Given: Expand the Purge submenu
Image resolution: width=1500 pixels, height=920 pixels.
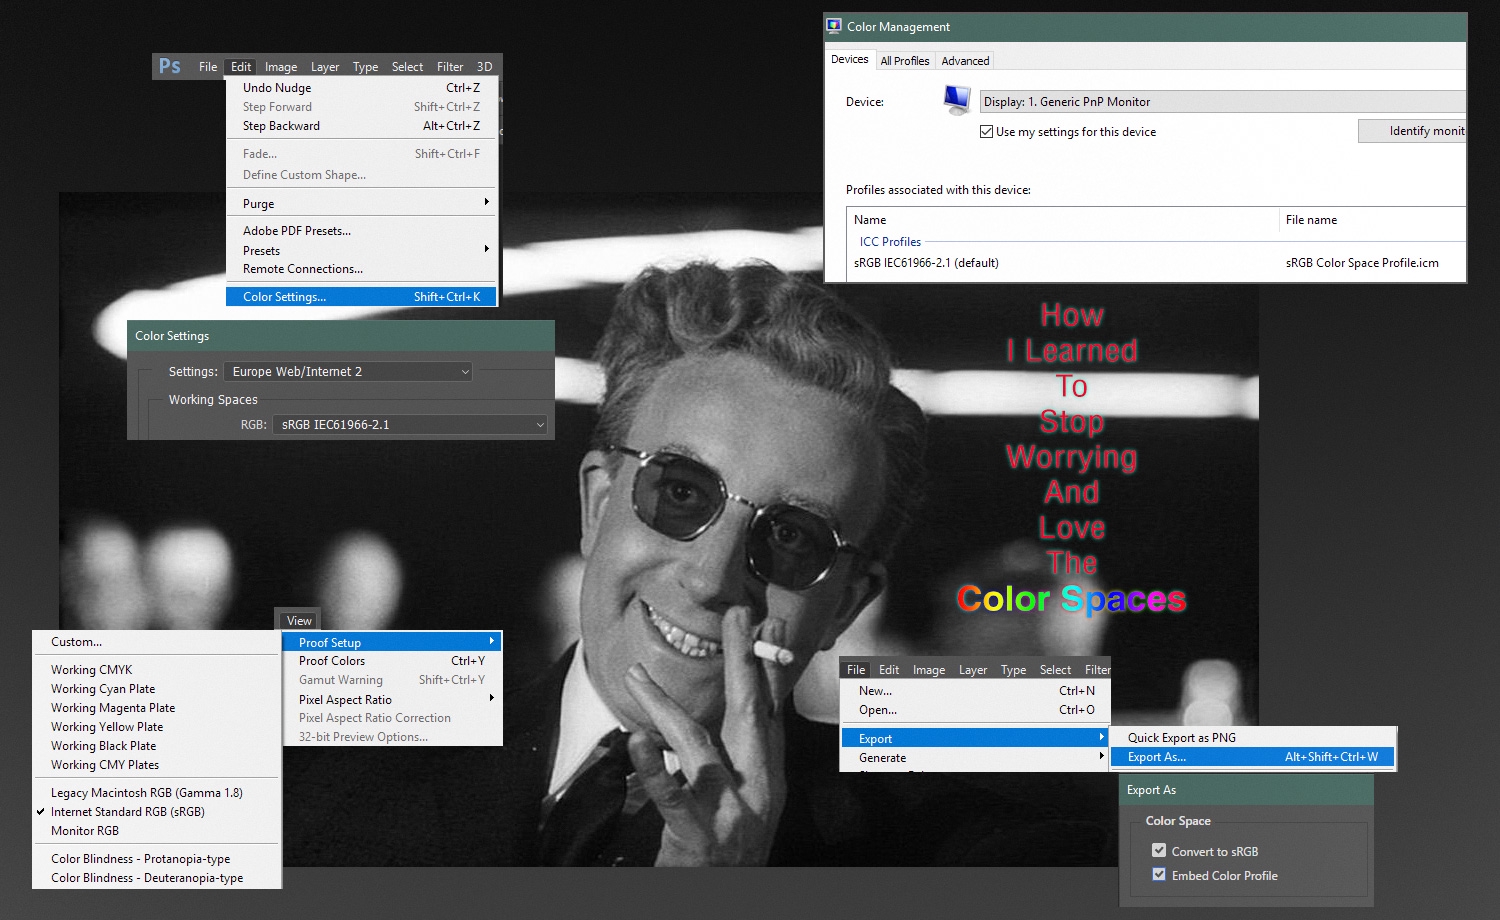Looking at the screenshot, I should [x=361, y=203].
